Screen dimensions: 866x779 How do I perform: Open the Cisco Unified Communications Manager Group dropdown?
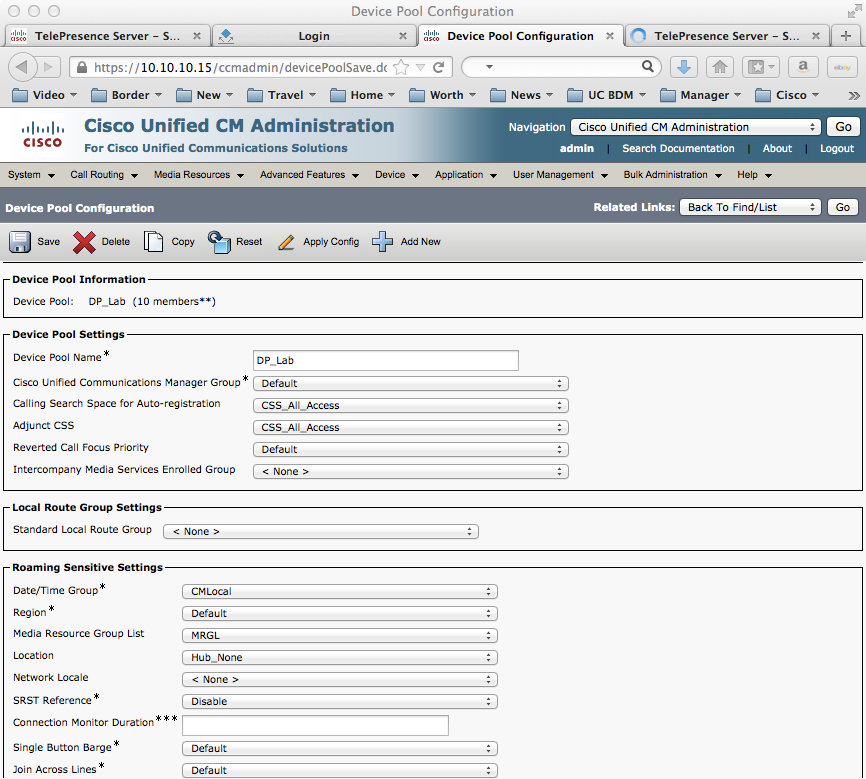click(x=411, y=383)
